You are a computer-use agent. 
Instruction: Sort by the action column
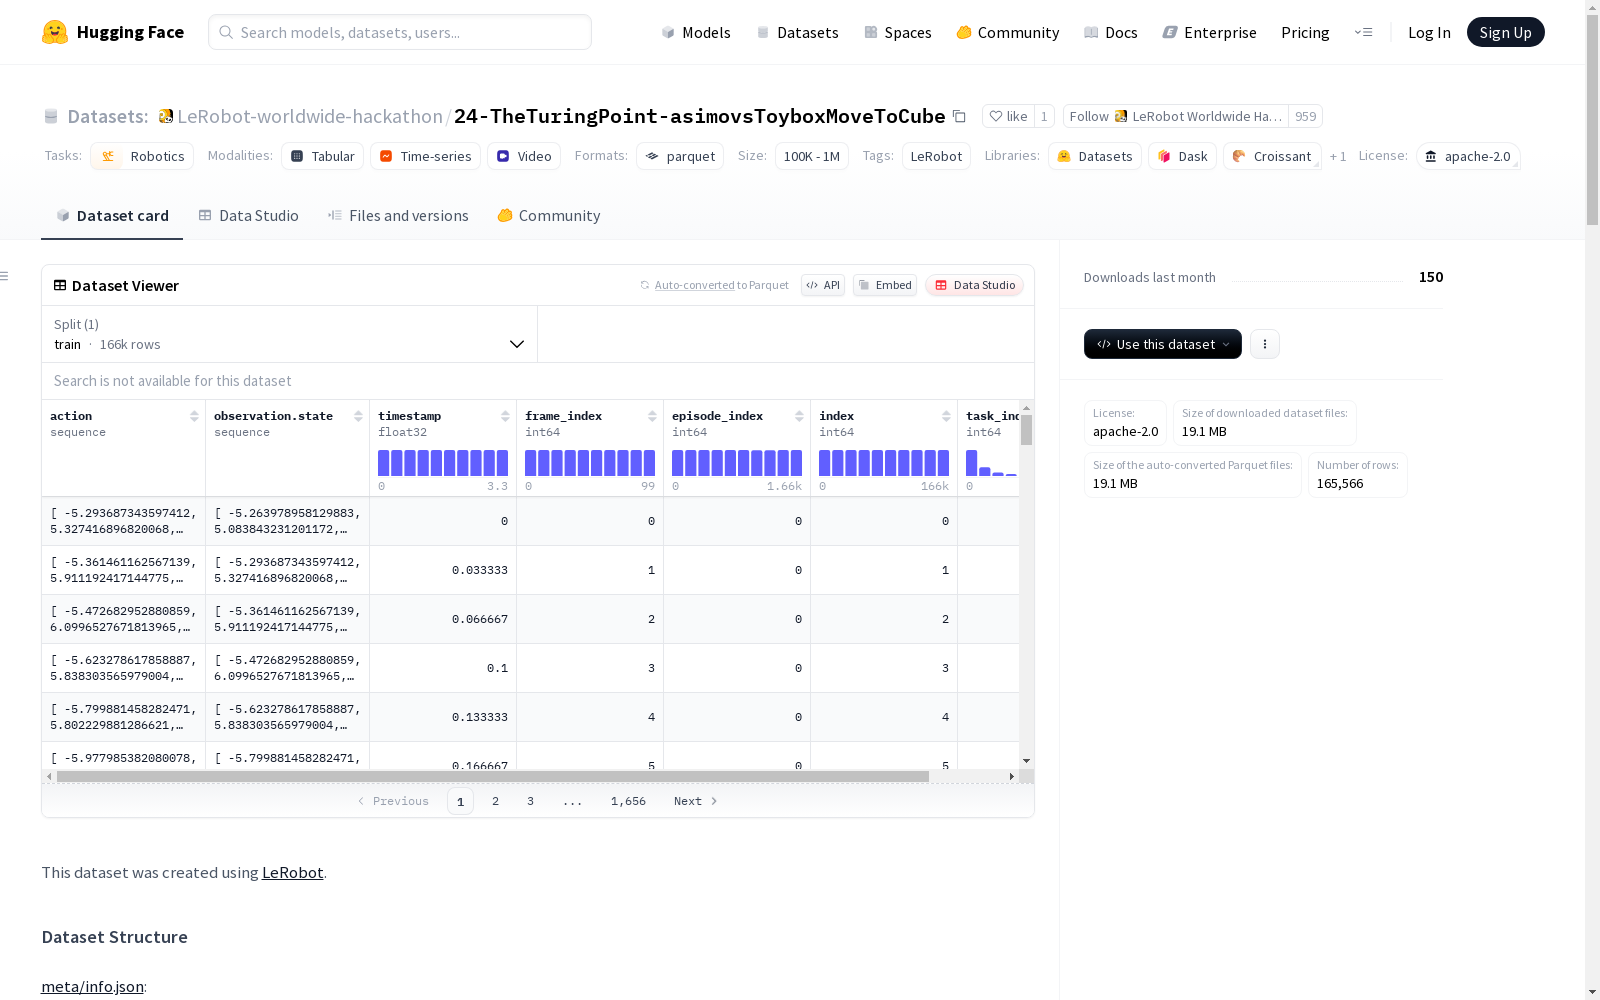click(x=194, y=416)
